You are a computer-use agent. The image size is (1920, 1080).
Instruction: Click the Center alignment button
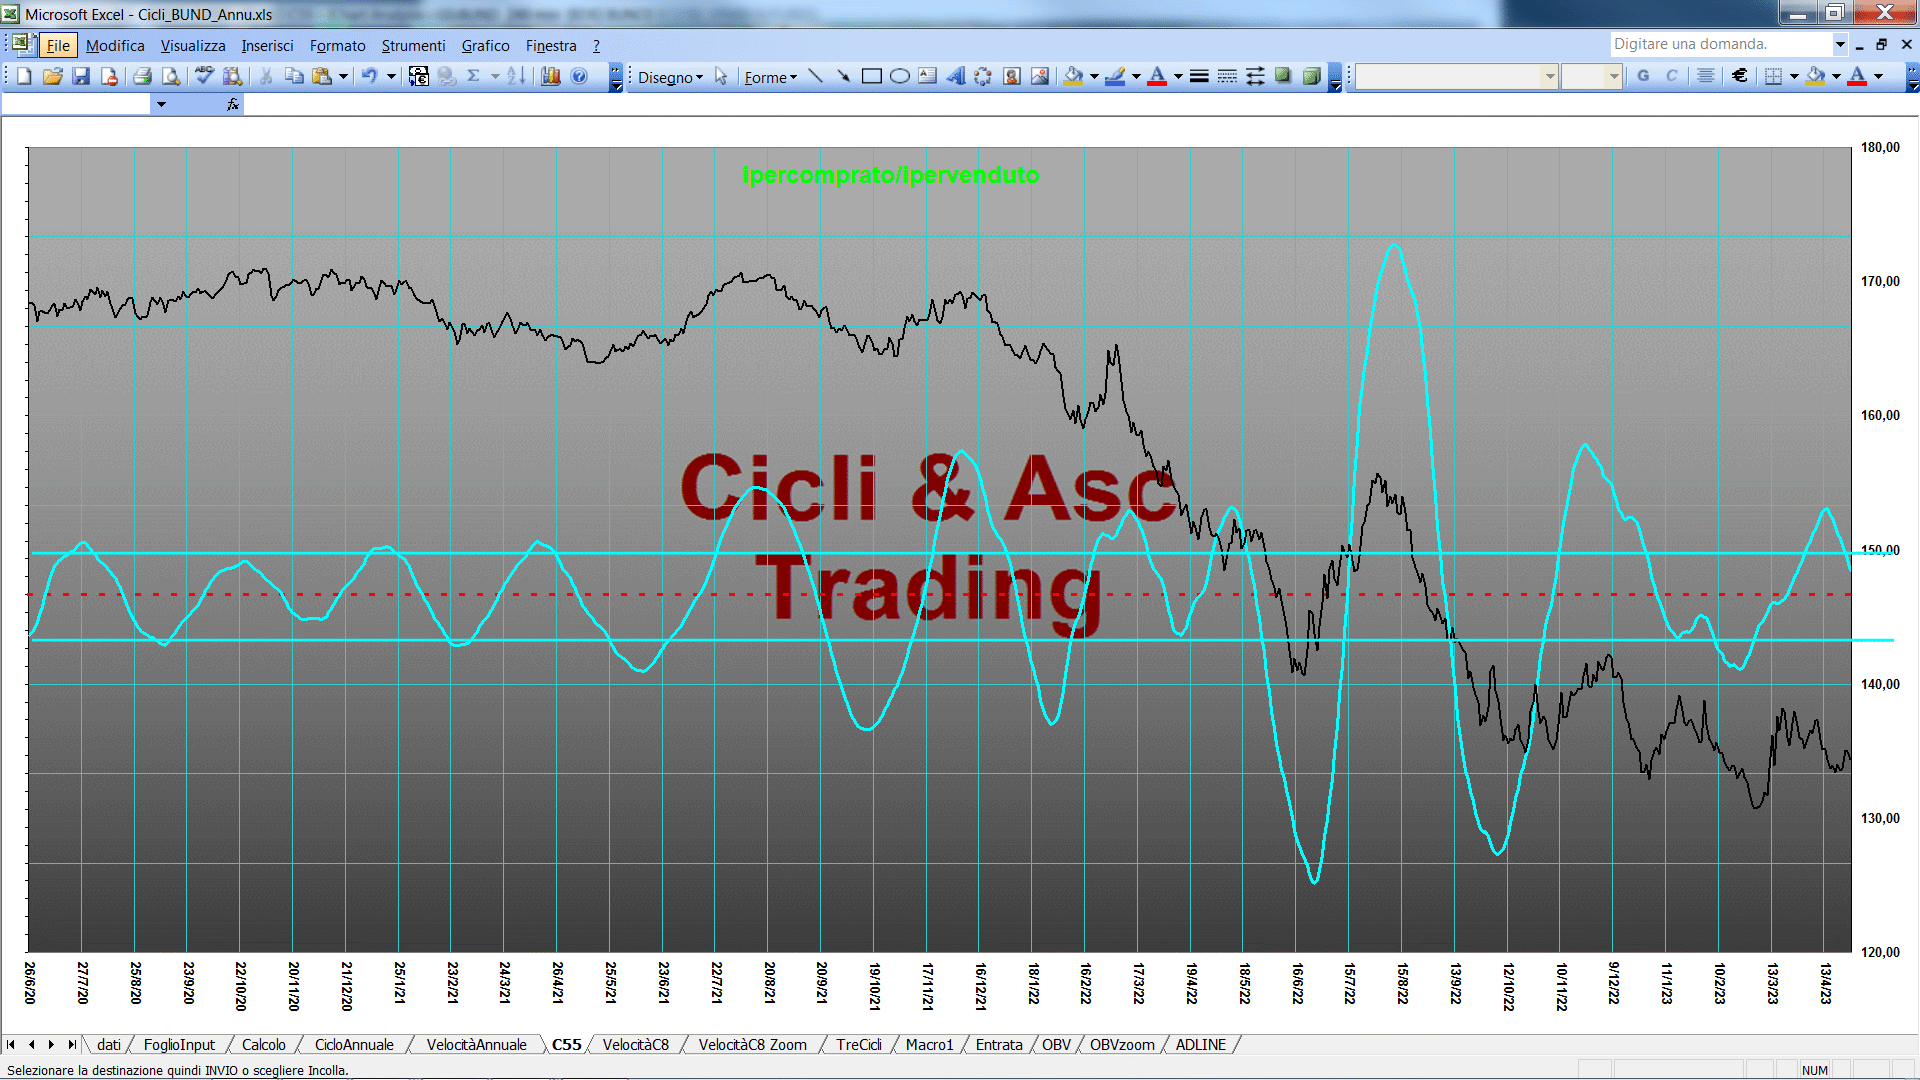(x=1706, y=76)
